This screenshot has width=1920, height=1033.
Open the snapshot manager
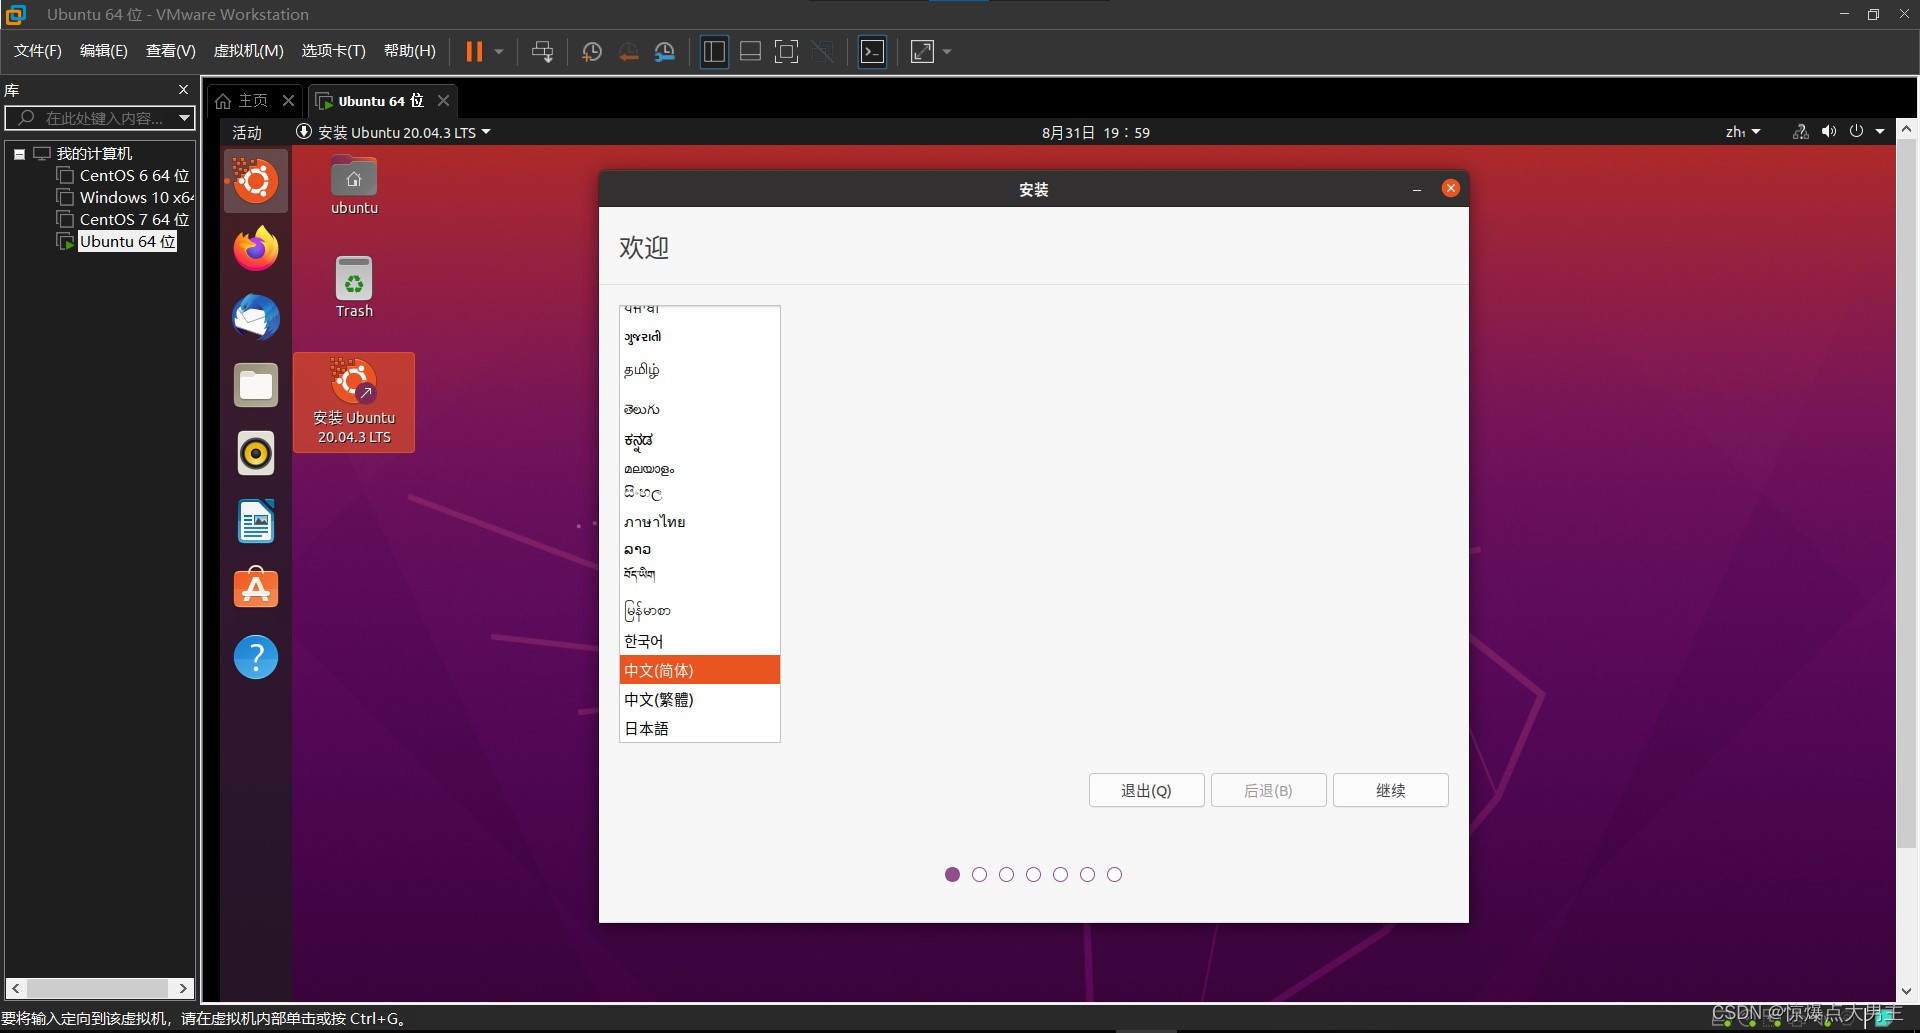665,51
